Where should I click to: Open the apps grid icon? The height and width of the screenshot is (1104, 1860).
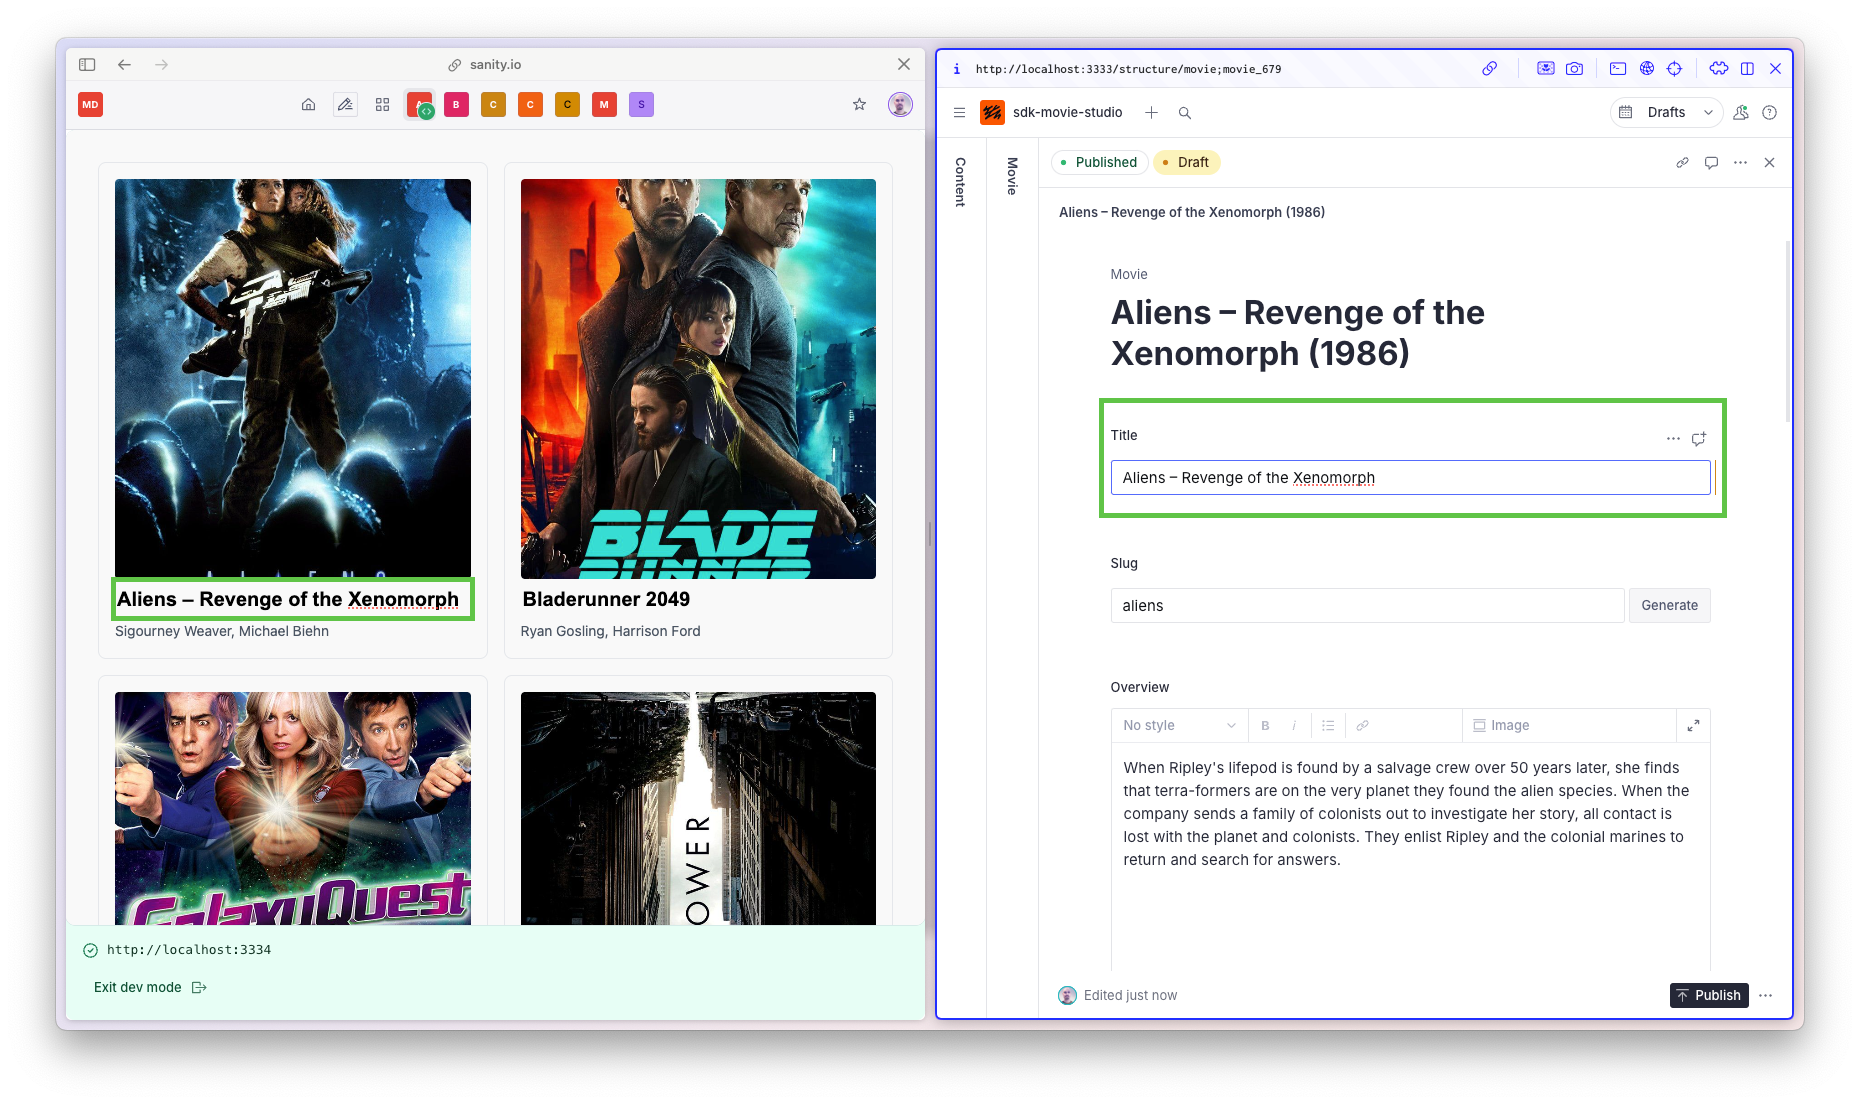pos(382,104)
